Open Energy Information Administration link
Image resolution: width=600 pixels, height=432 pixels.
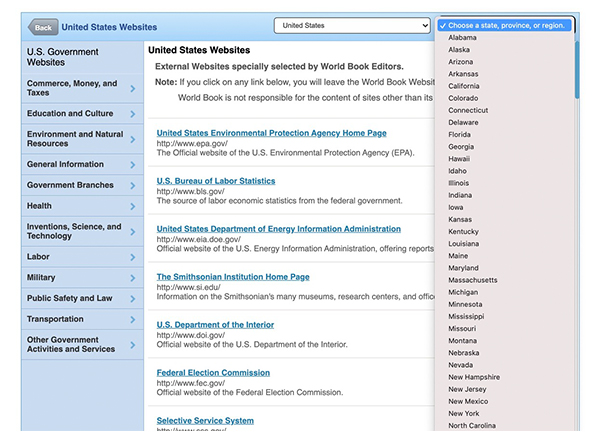pos(279,228)
